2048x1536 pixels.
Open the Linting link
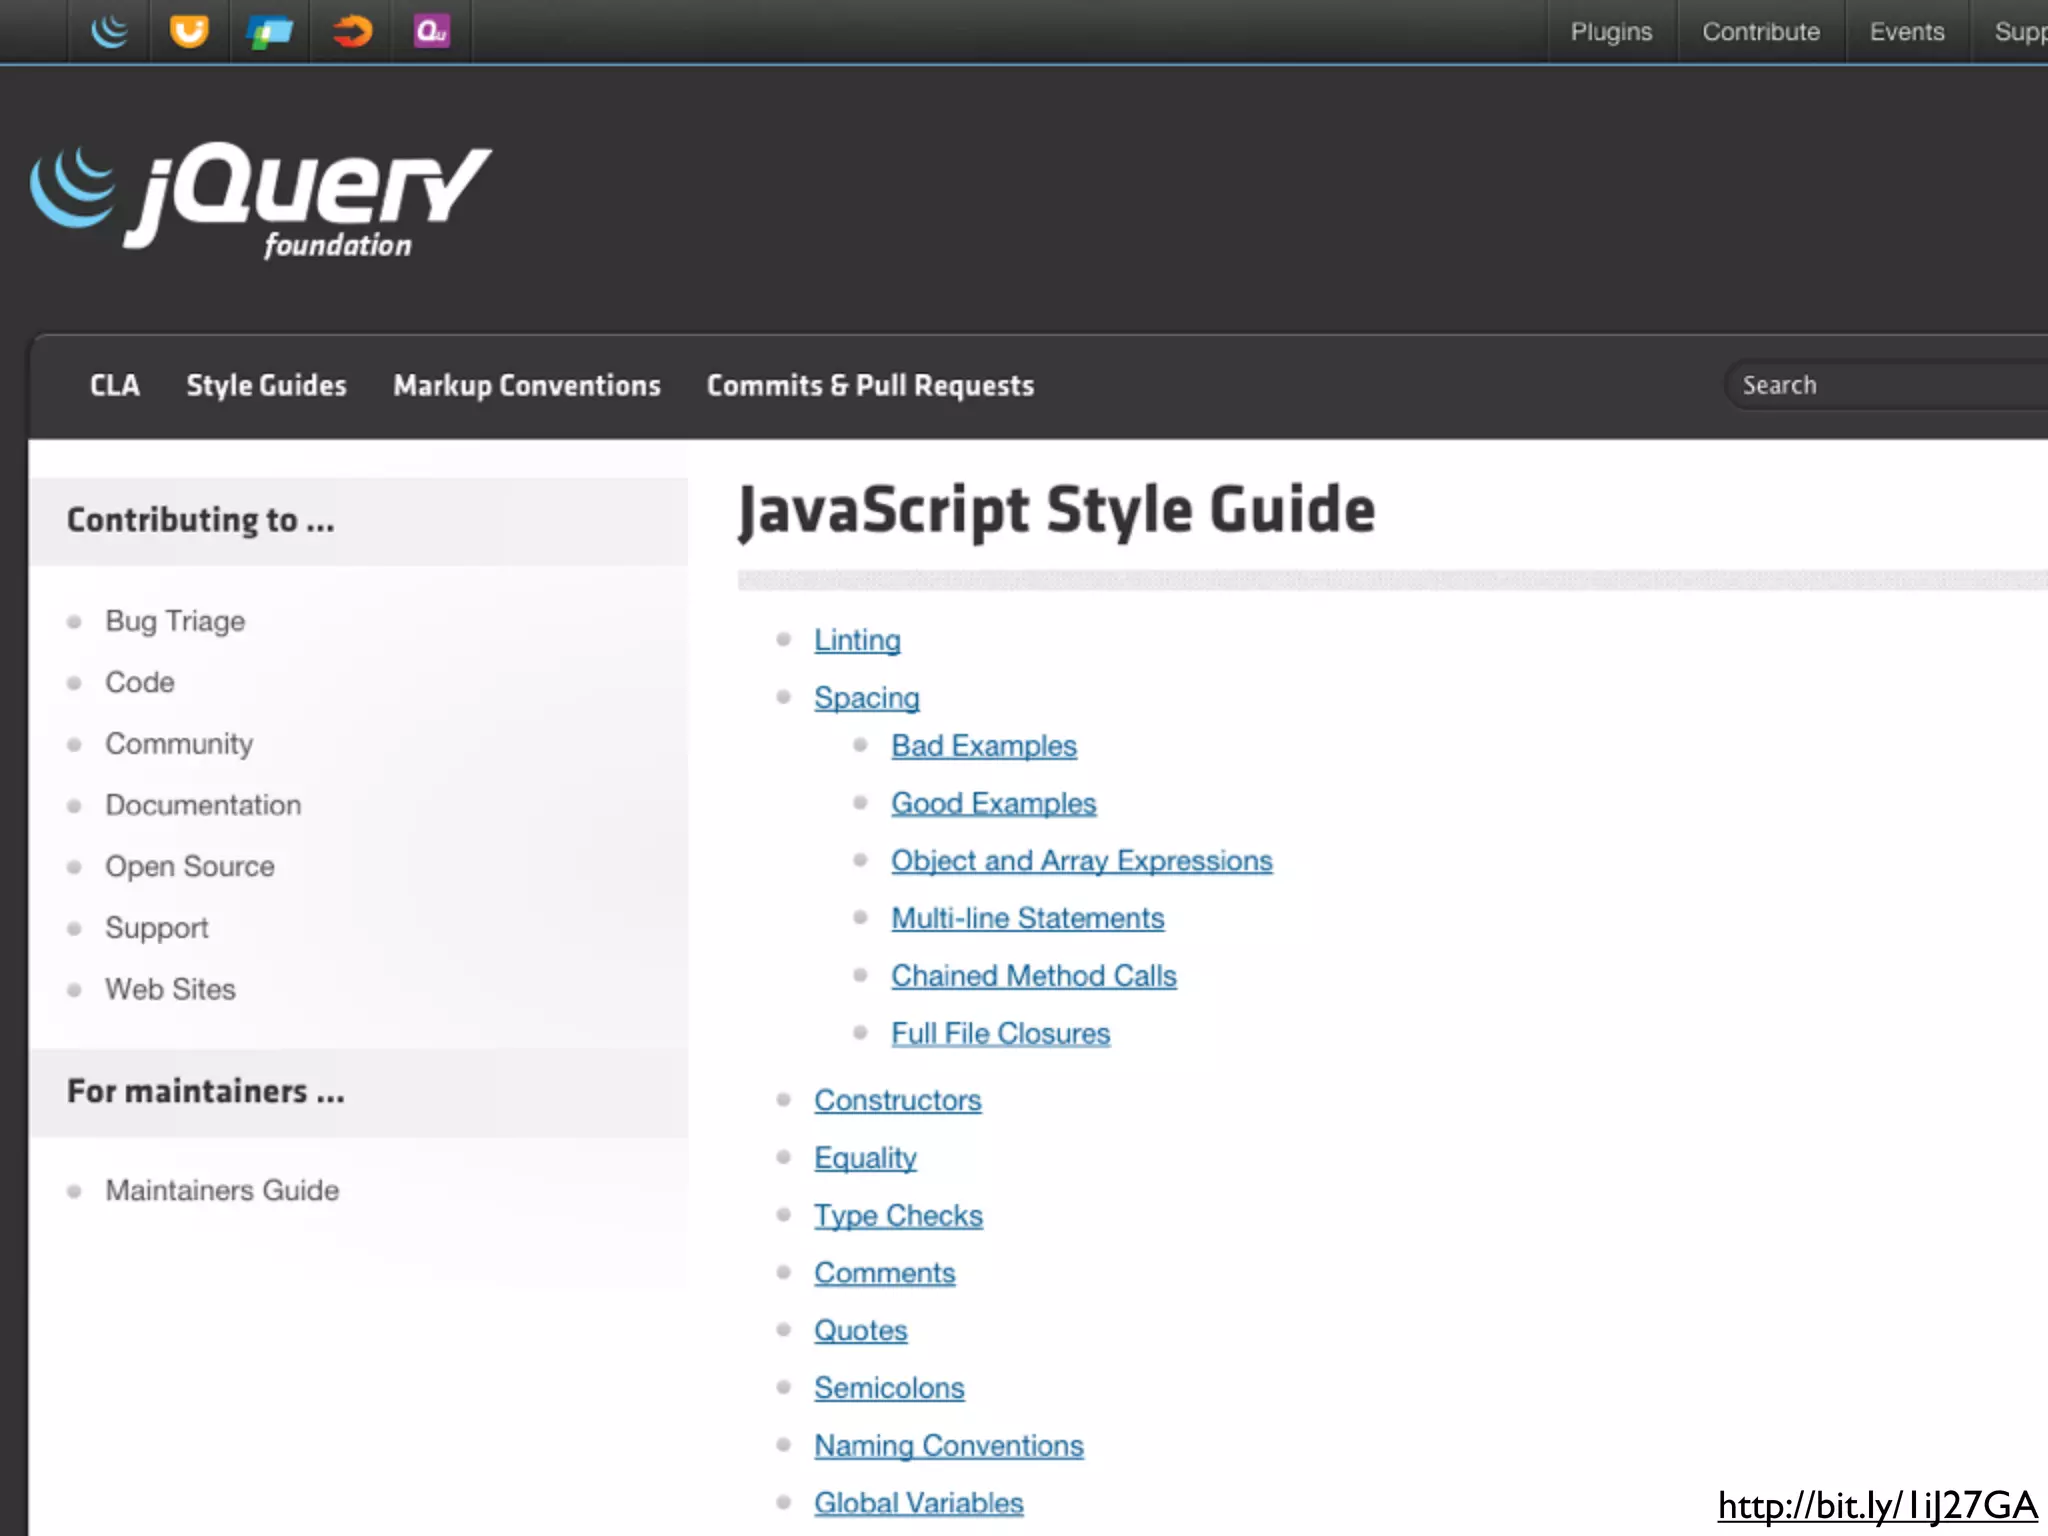pos(857,640)
